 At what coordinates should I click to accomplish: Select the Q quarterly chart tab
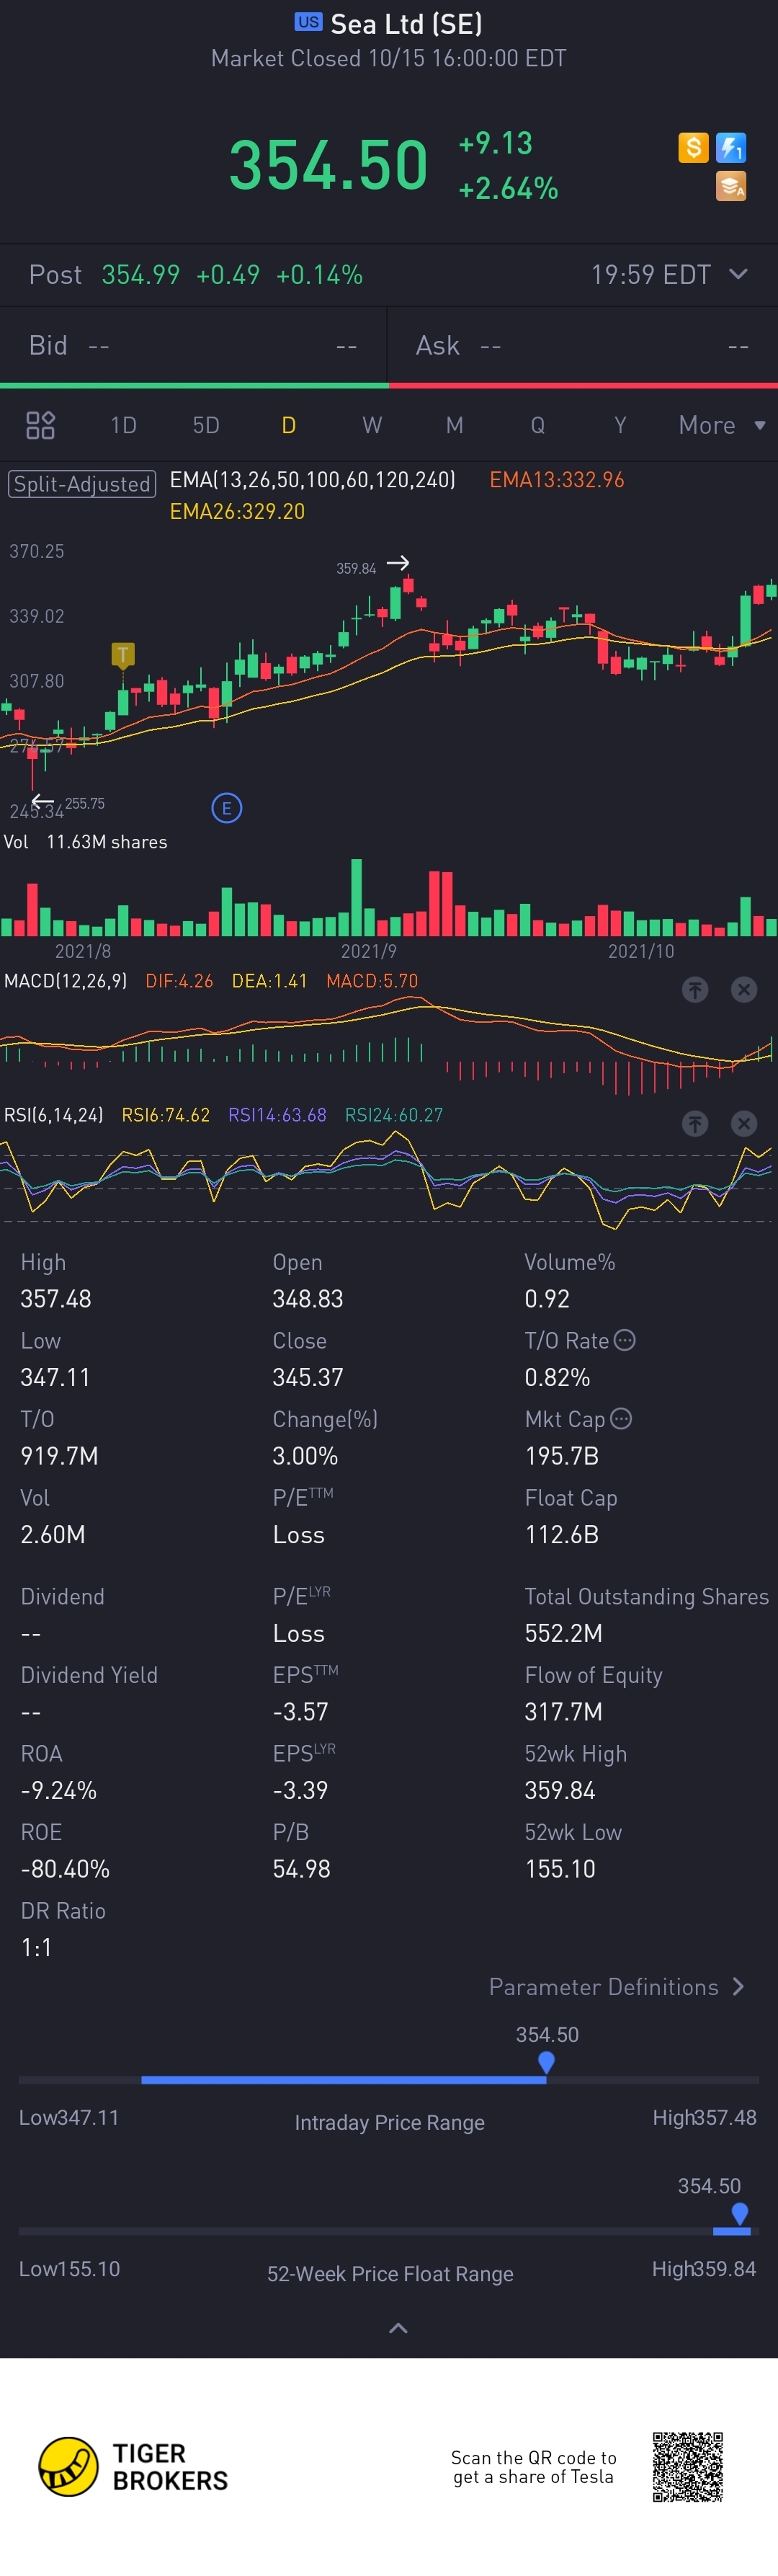coord(538,425)
